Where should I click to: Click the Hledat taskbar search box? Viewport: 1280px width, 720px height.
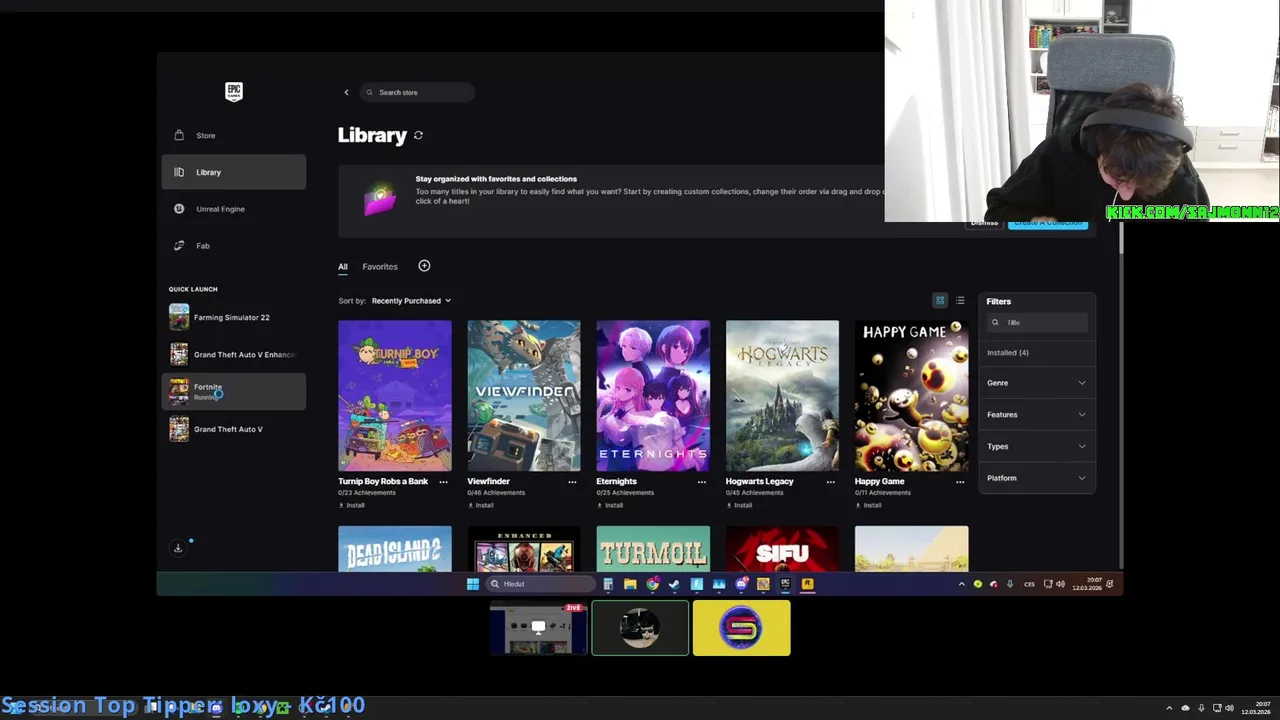540,584
